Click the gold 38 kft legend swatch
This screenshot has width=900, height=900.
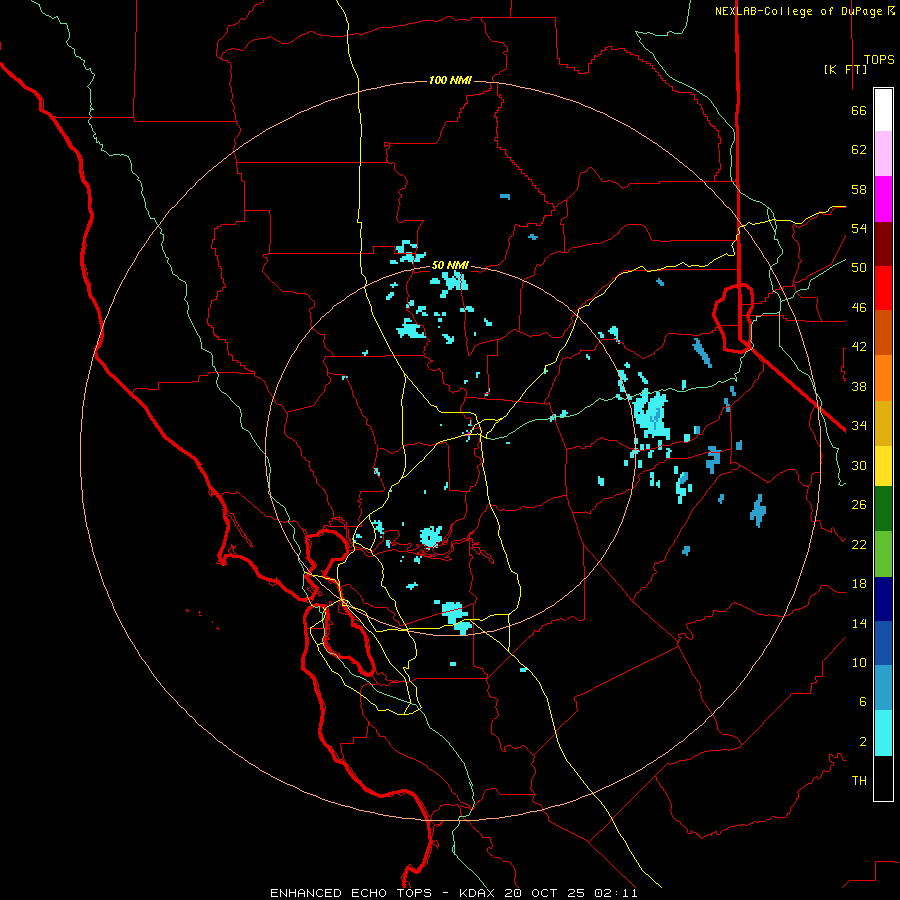(883, 423)
